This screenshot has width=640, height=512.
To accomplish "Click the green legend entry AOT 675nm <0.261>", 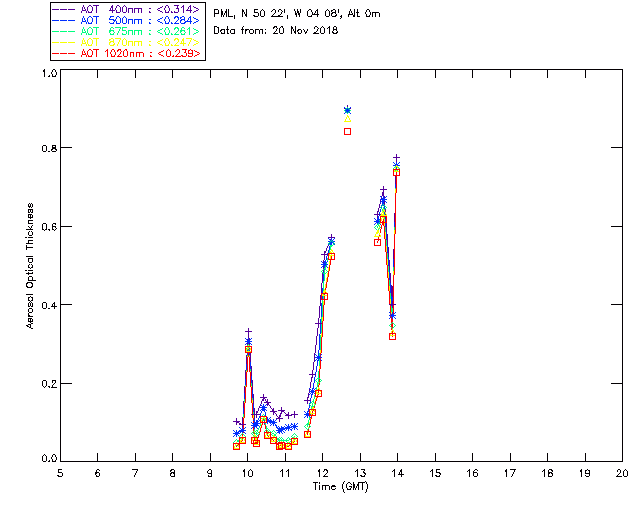I will [126, 31].
